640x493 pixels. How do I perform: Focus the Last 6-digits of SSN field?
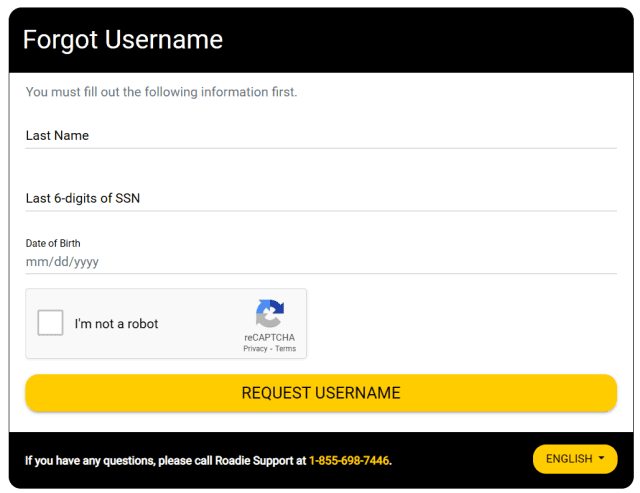coord(321,198)
